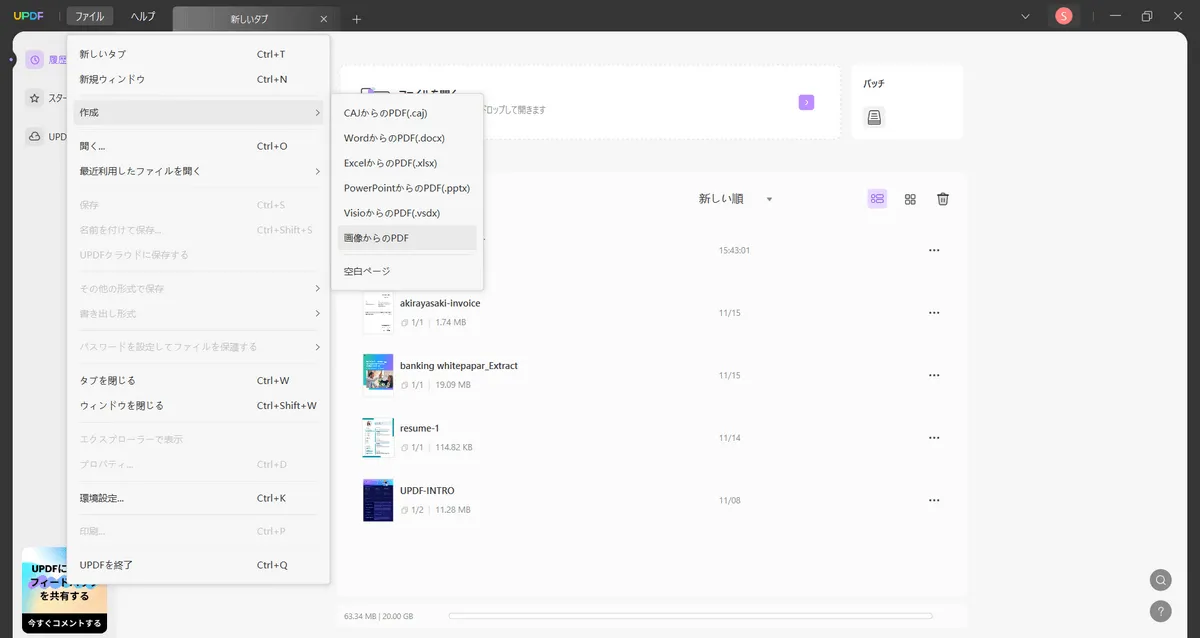Click the history clock icon in sidebar
Image resolution: width=1200 pixels, height=638 pixels.
[x=35, y=60]
